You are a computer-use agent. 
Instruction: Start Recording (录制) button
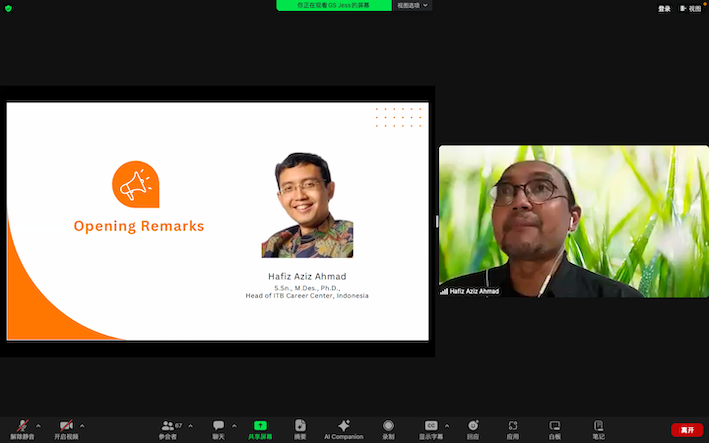388,429
